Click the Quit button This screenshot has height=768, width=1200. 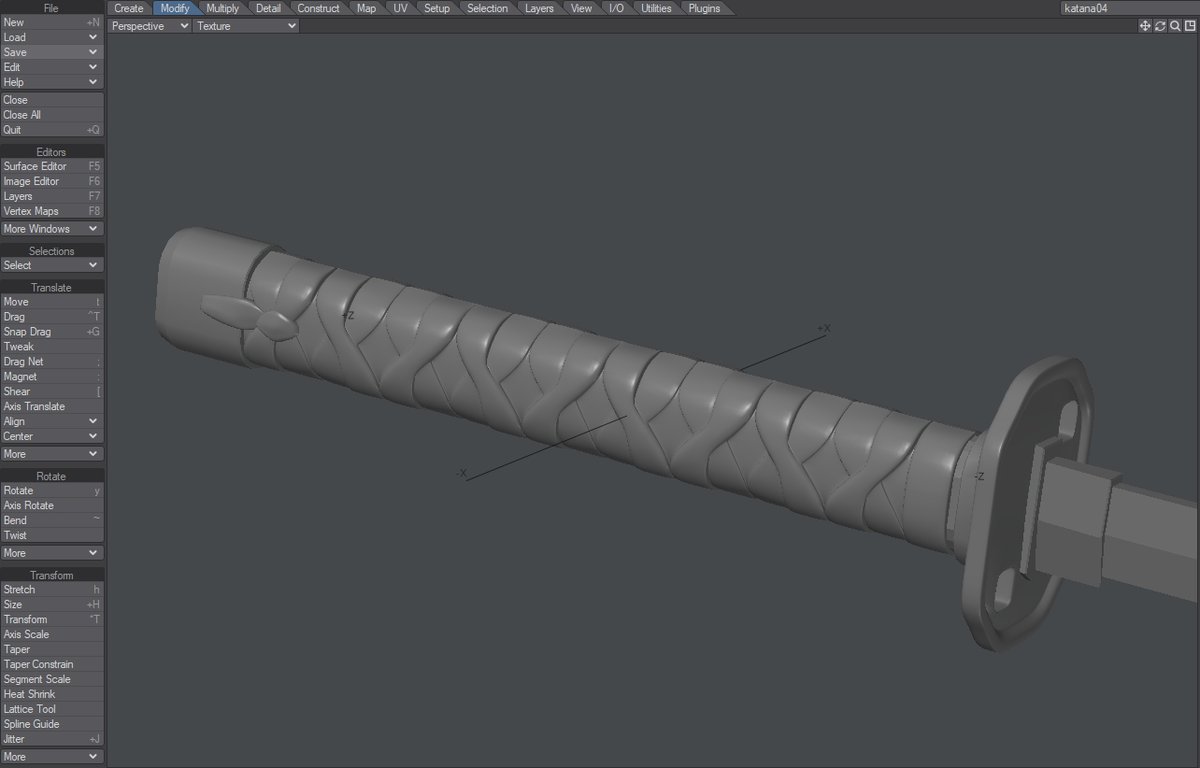click(52, 130)
